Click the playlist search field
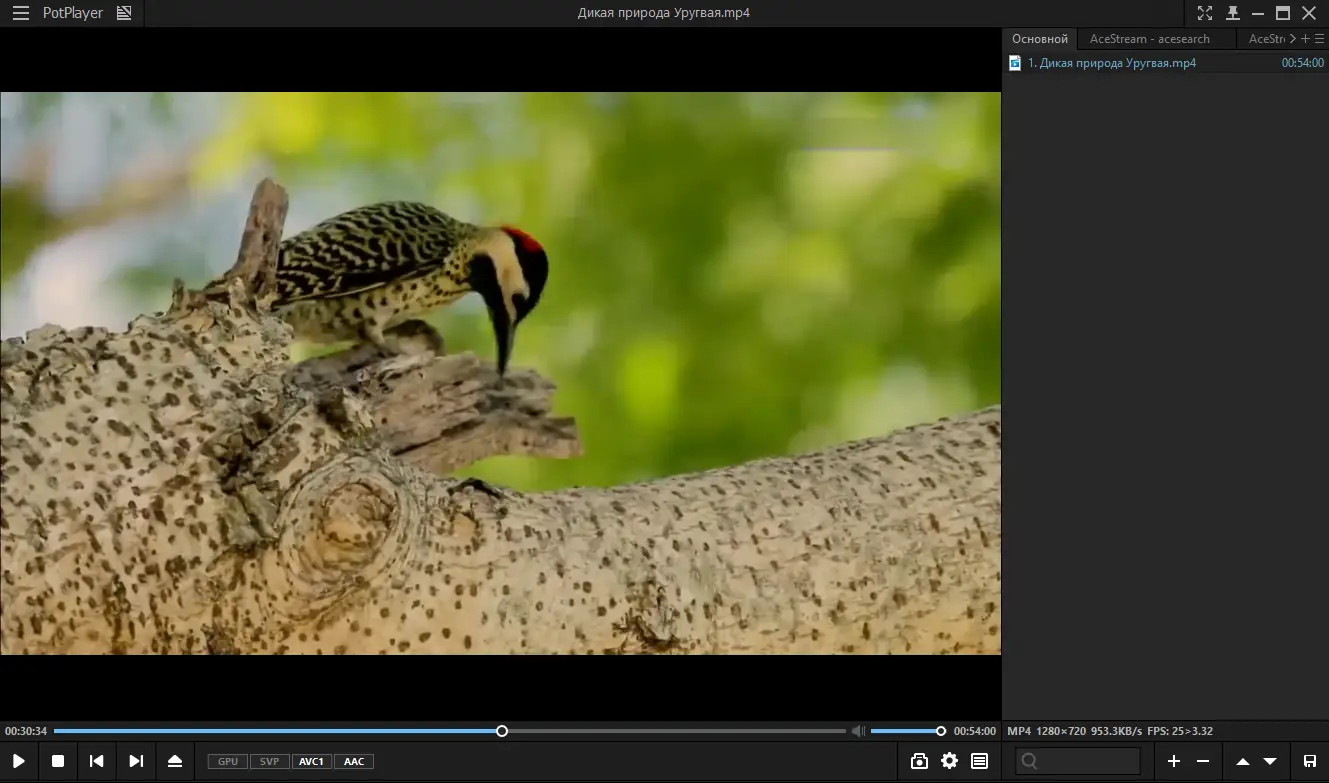 [1078, 761]
